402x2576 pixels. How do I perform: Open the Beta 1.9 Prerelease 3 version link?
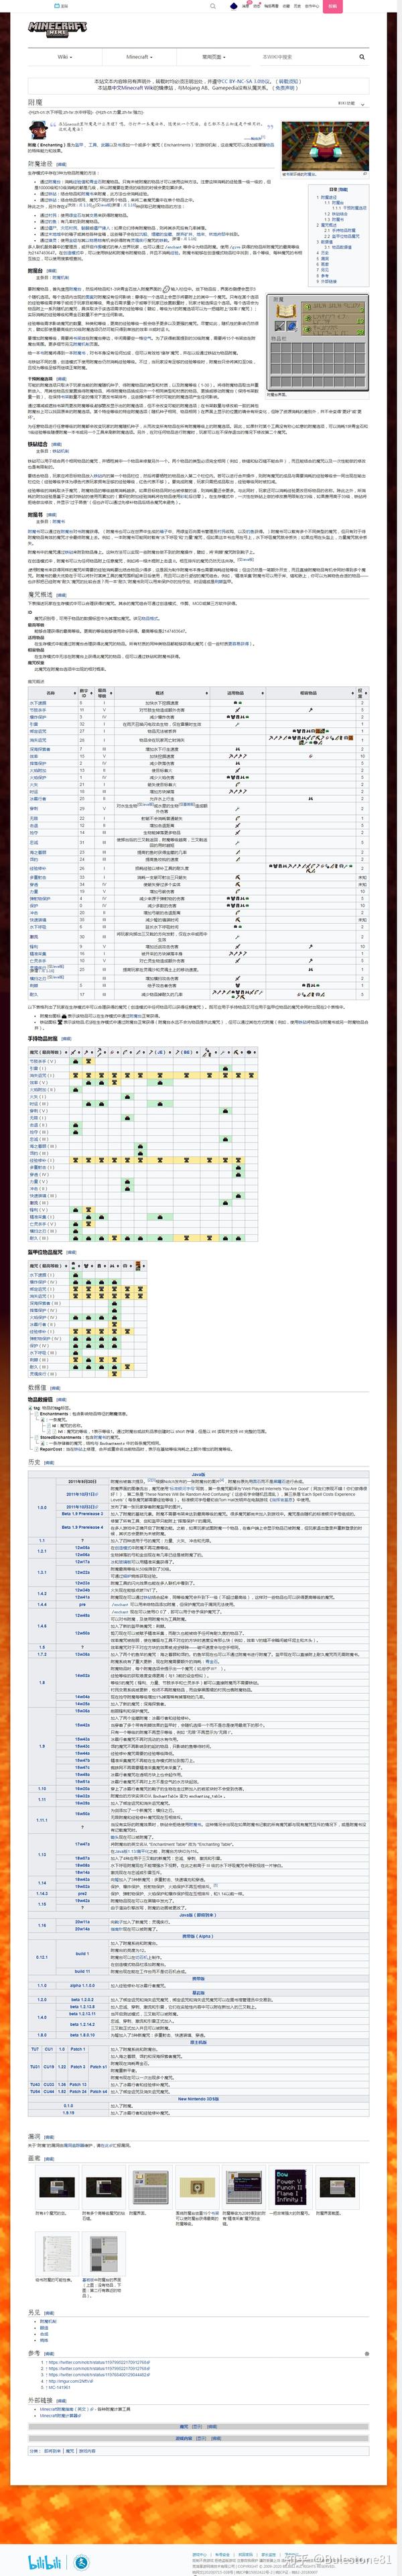pyautogui.click(x=82, y=1513)
